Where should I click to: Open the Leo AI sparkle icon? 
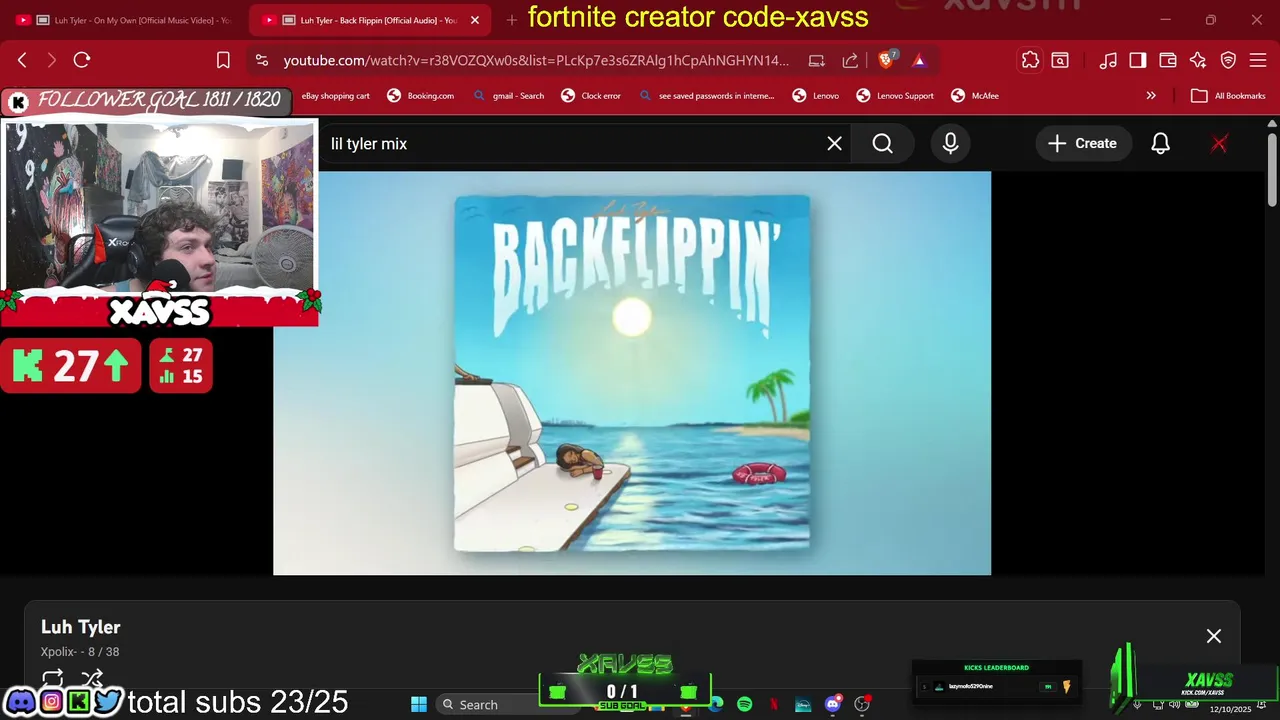pos(1198,60)
